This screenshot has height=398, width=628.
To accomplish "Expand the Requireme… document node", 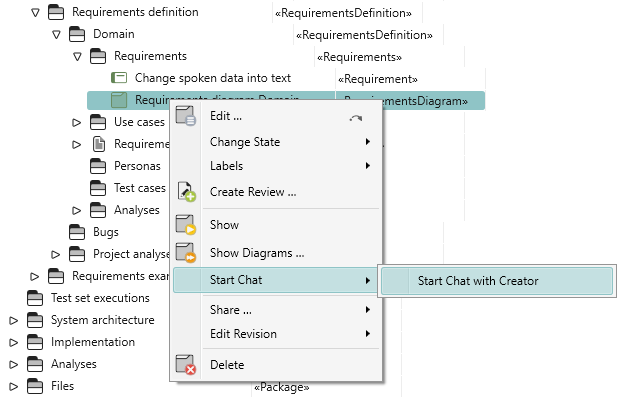I will [x=76, y=145].
